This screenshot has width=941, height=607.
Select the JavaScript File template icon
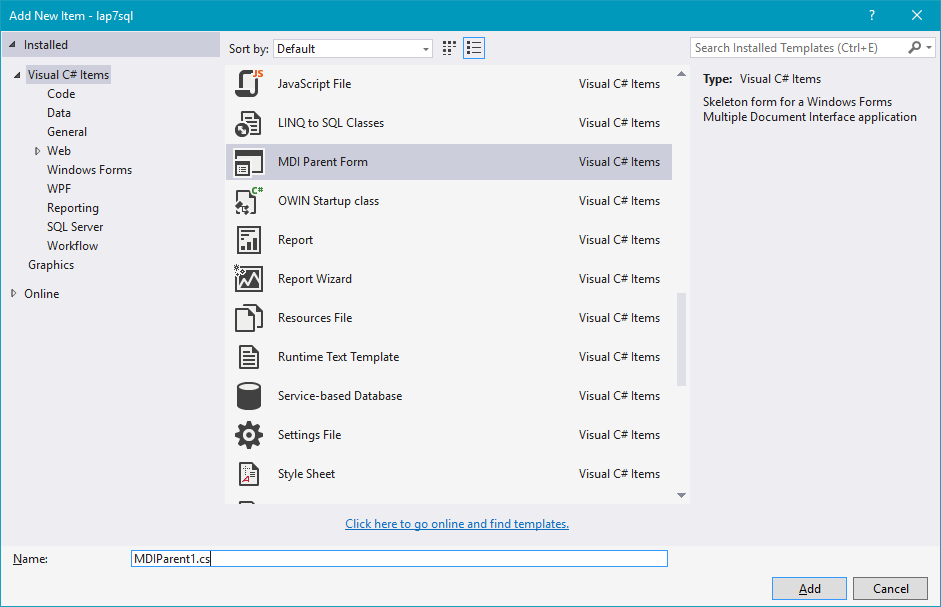click(248, 83)
